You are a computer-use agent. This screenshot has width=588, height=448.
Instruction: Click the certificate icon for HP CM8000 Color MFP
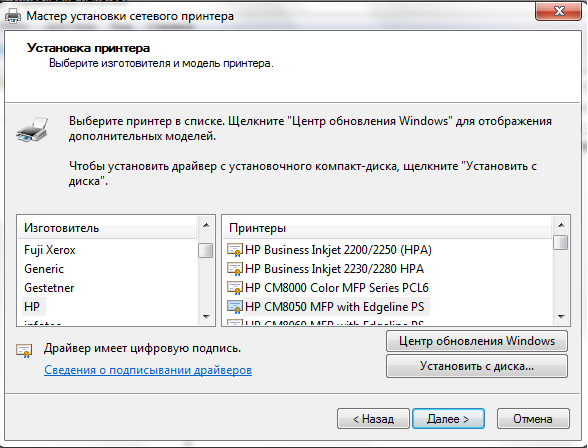point(235,288)
